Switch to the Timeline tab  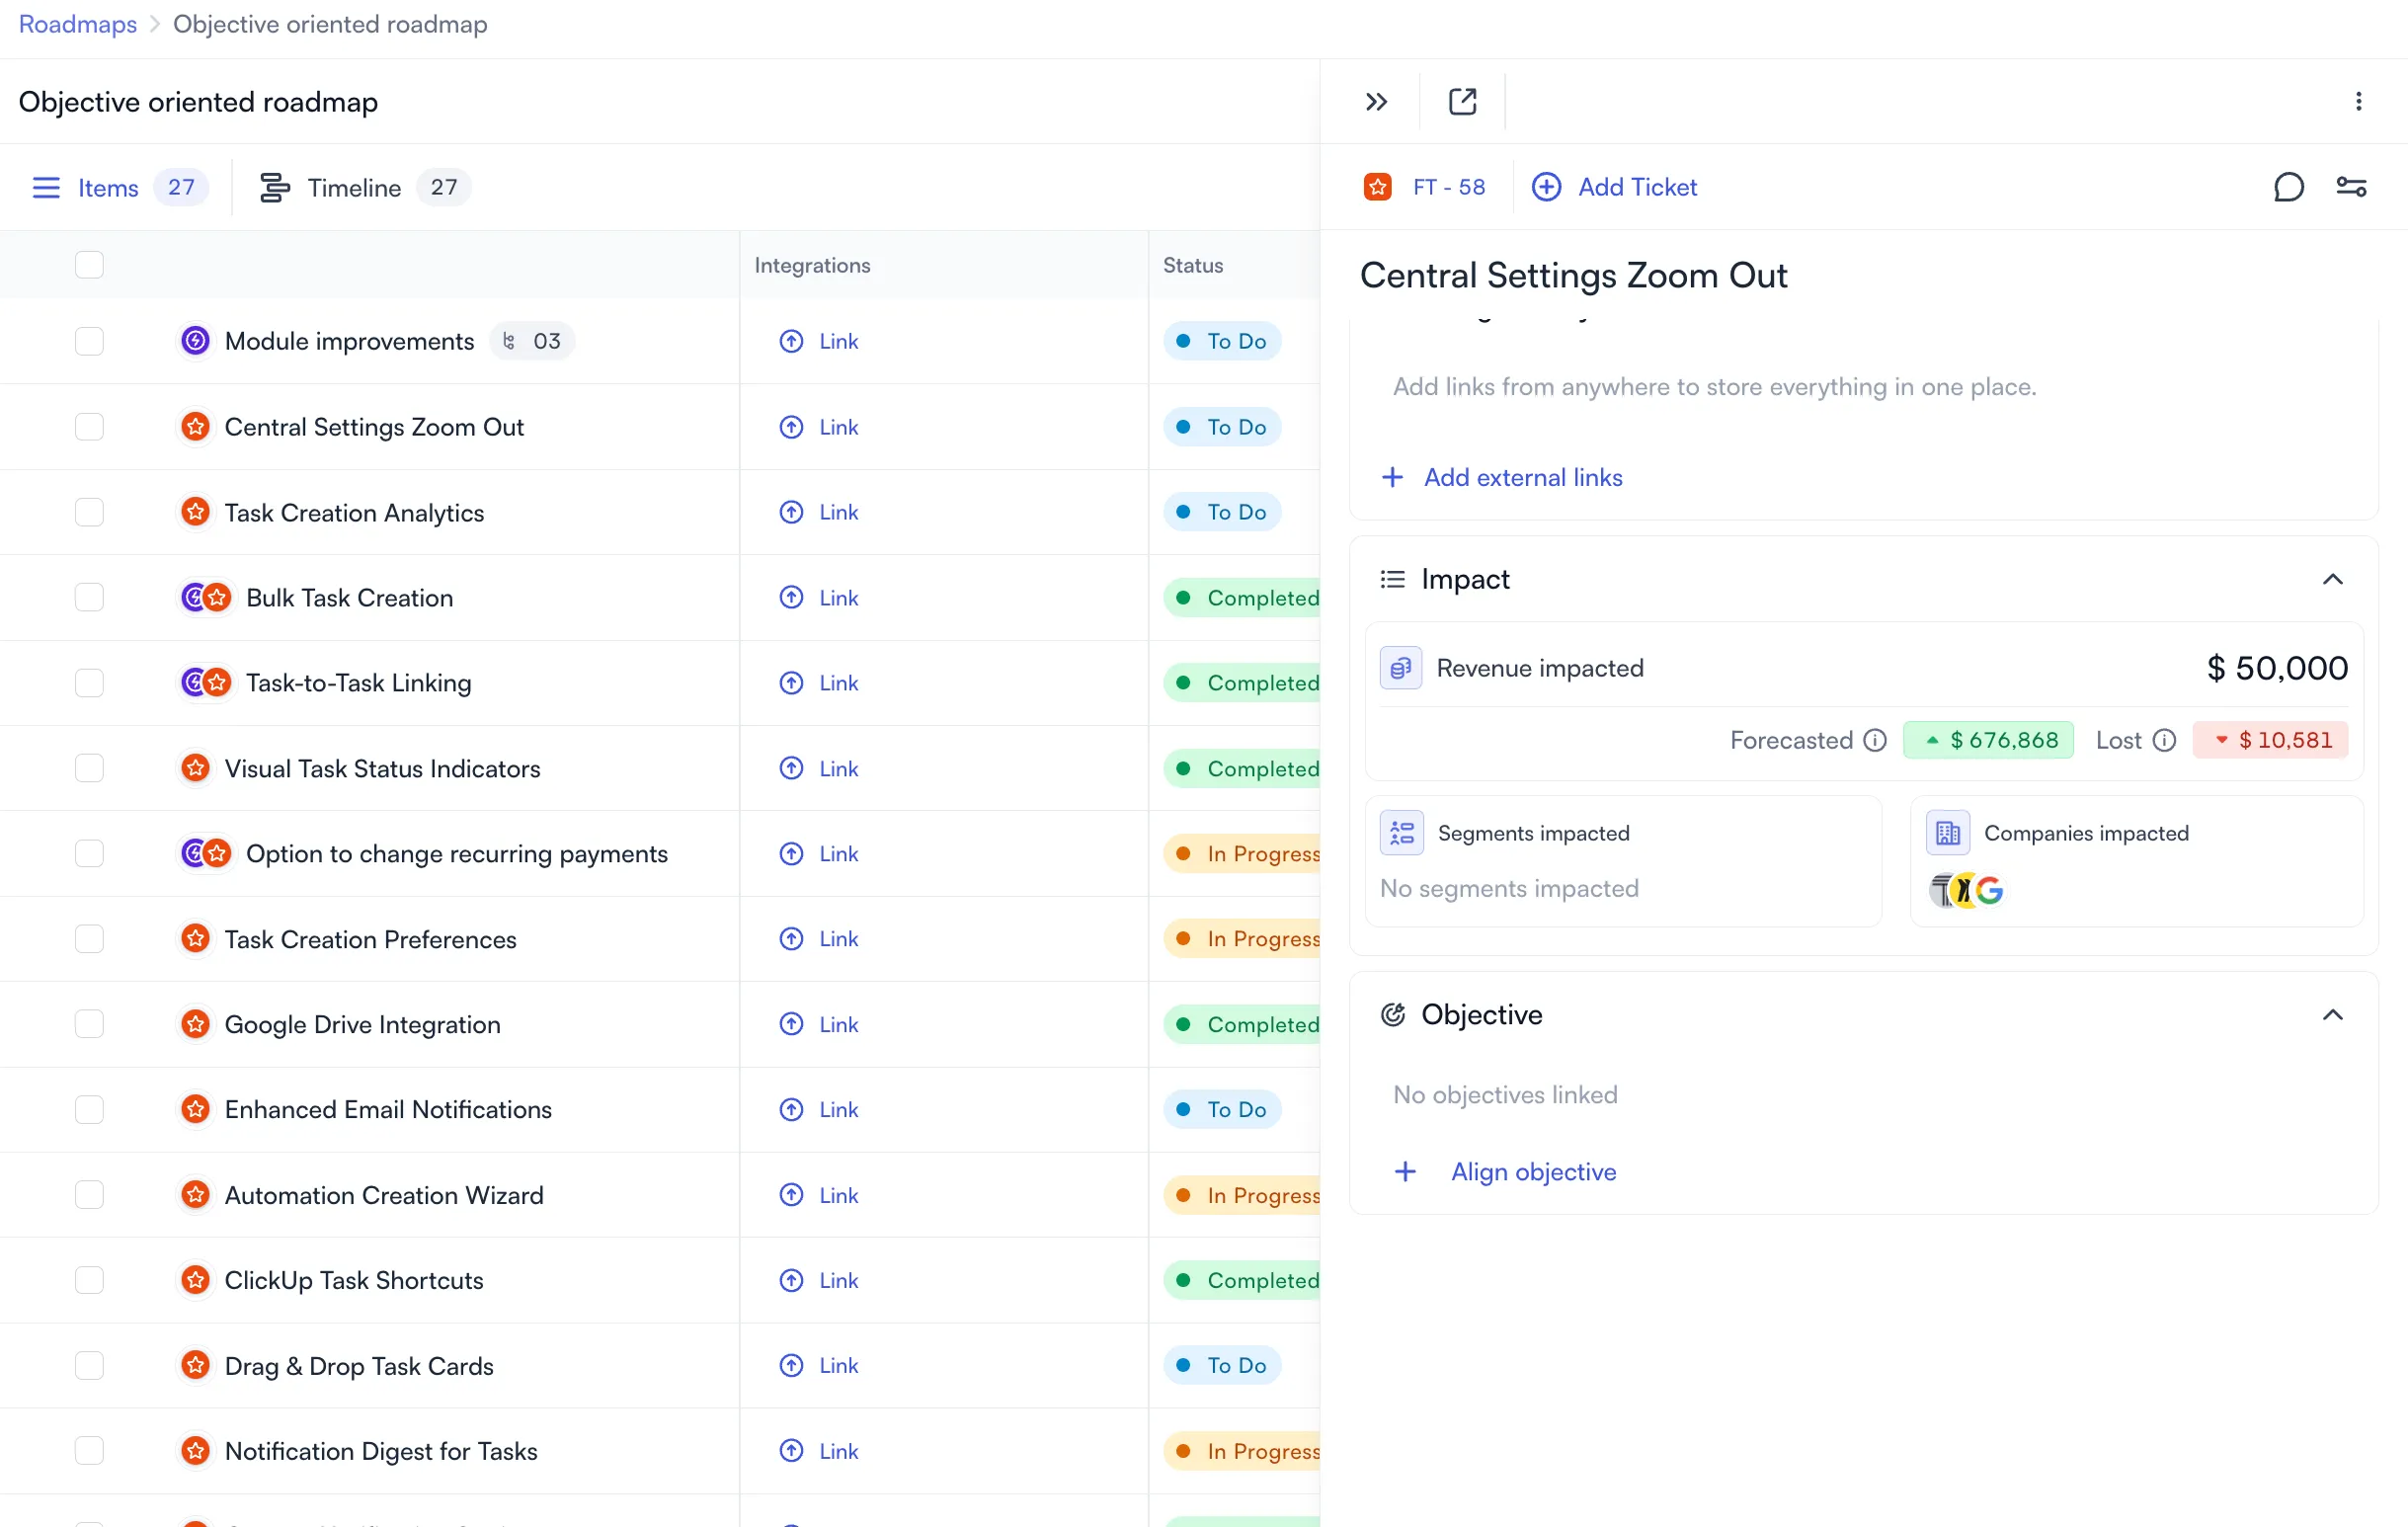click(x=365, y=187)
